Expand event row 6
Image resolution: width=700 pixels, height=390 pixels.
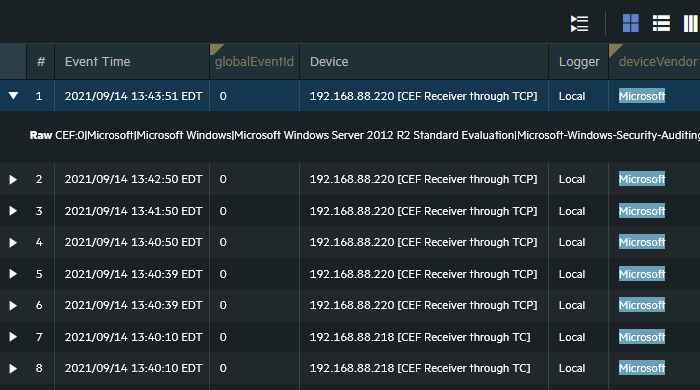click(13, 305)
